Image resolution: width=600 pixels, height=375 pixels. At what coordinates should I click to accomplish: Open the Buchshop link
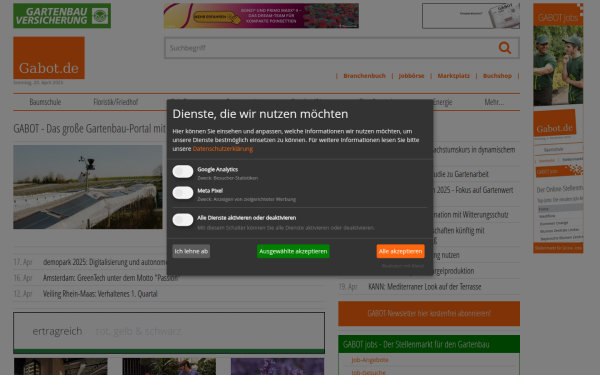pyautogui.click(x=497, y=76)
